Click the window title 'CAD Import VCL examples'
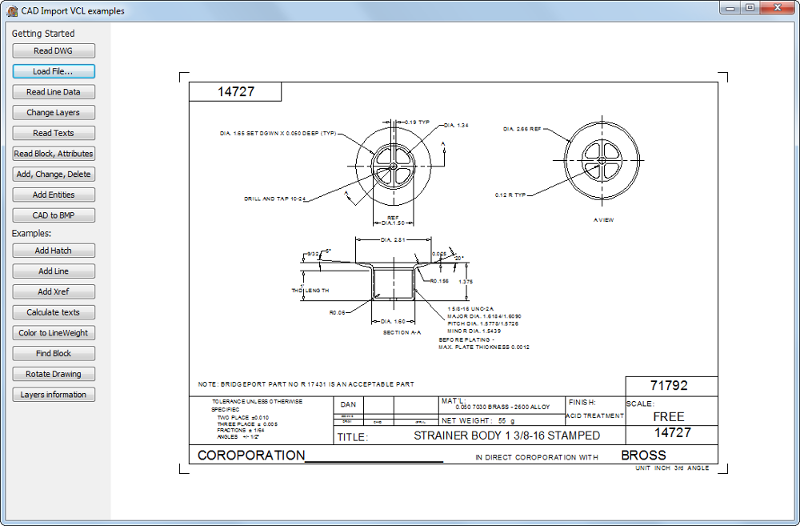The height and width of the screenshot is (526, 800). pos(72,11)
